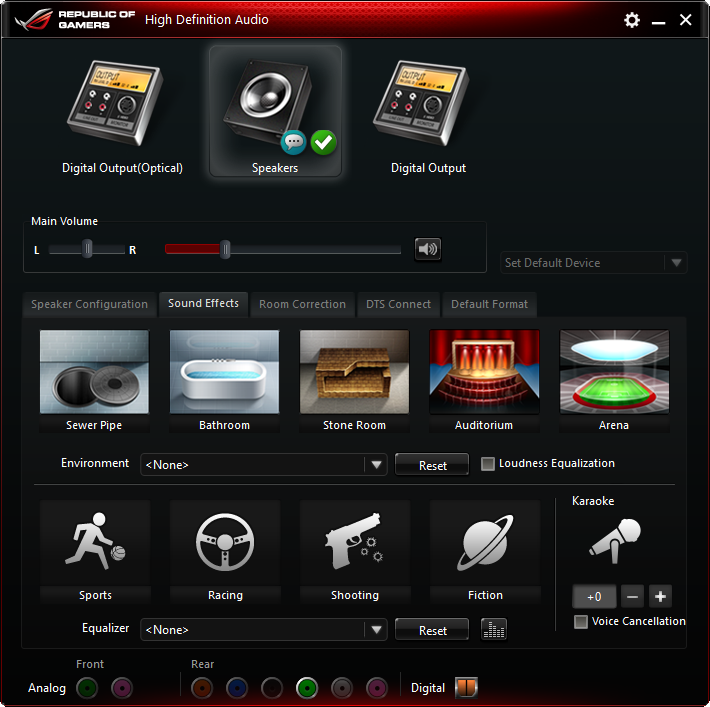Click the Digital connector jack icon

coord(466,688)
